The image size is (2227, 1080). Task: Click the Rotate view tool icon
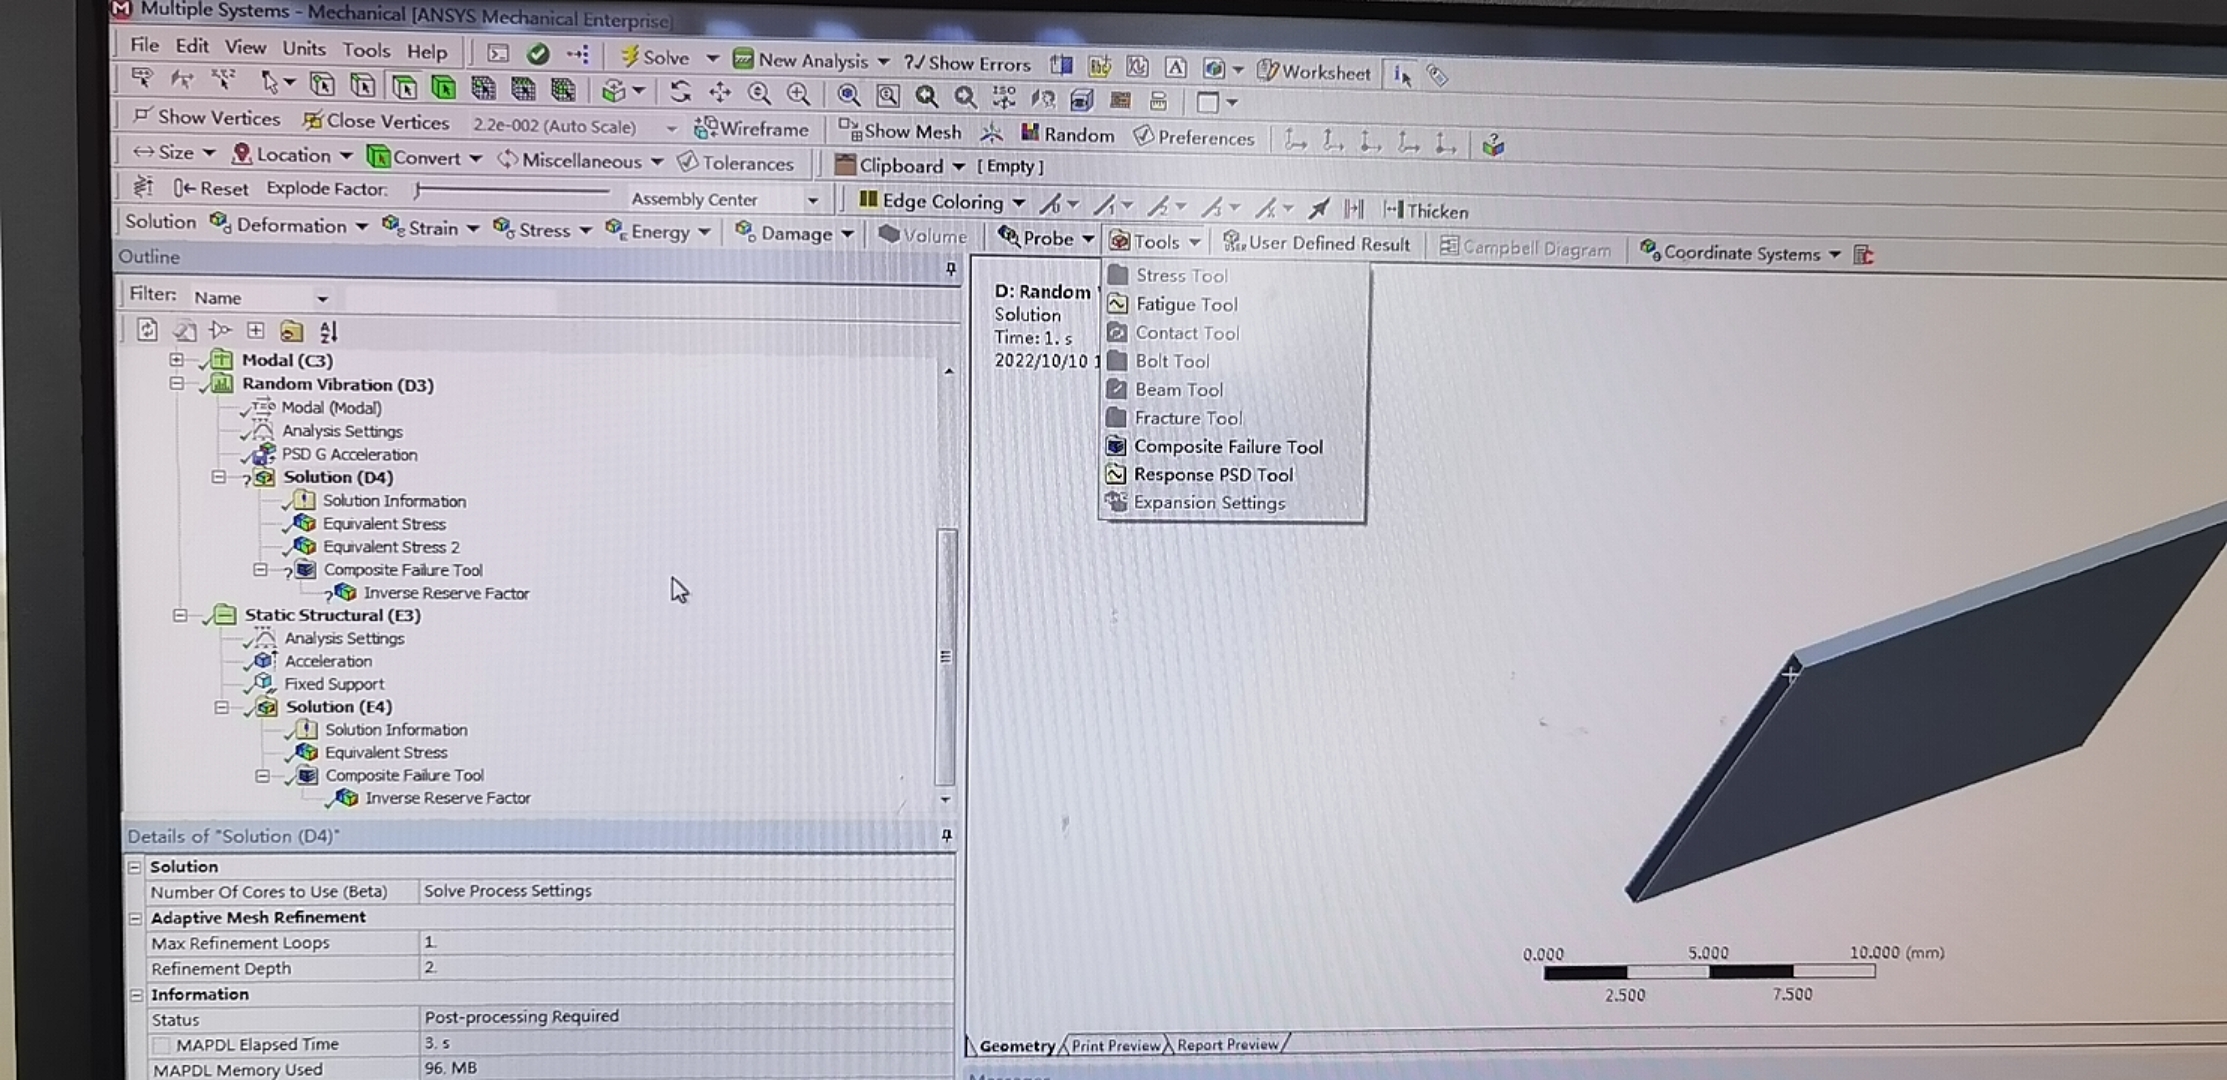coord(681,92)
